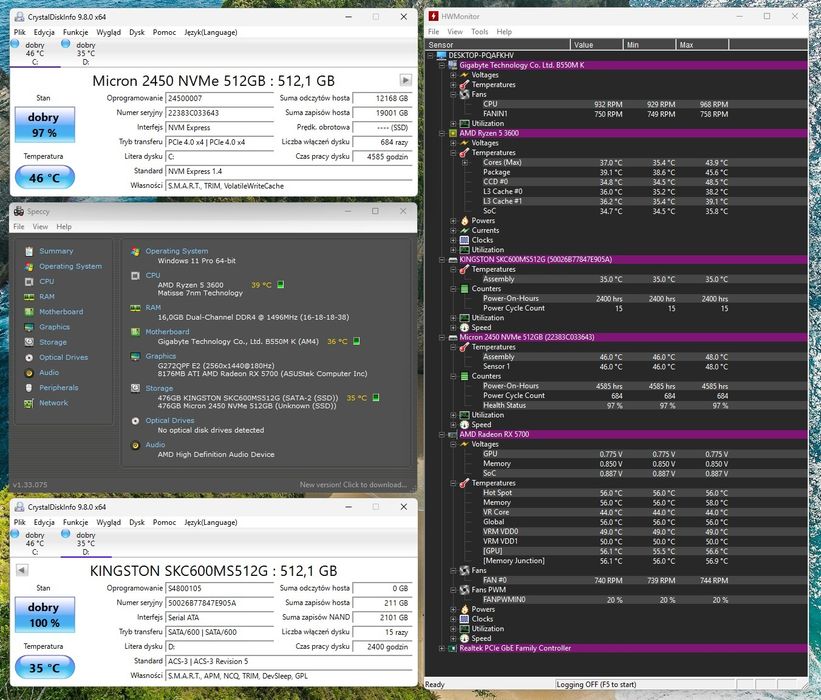Click network card icon beside Realtek PCIe GbE
The width and height of the screenshot is (821, 700).
[x=453, y=648]
